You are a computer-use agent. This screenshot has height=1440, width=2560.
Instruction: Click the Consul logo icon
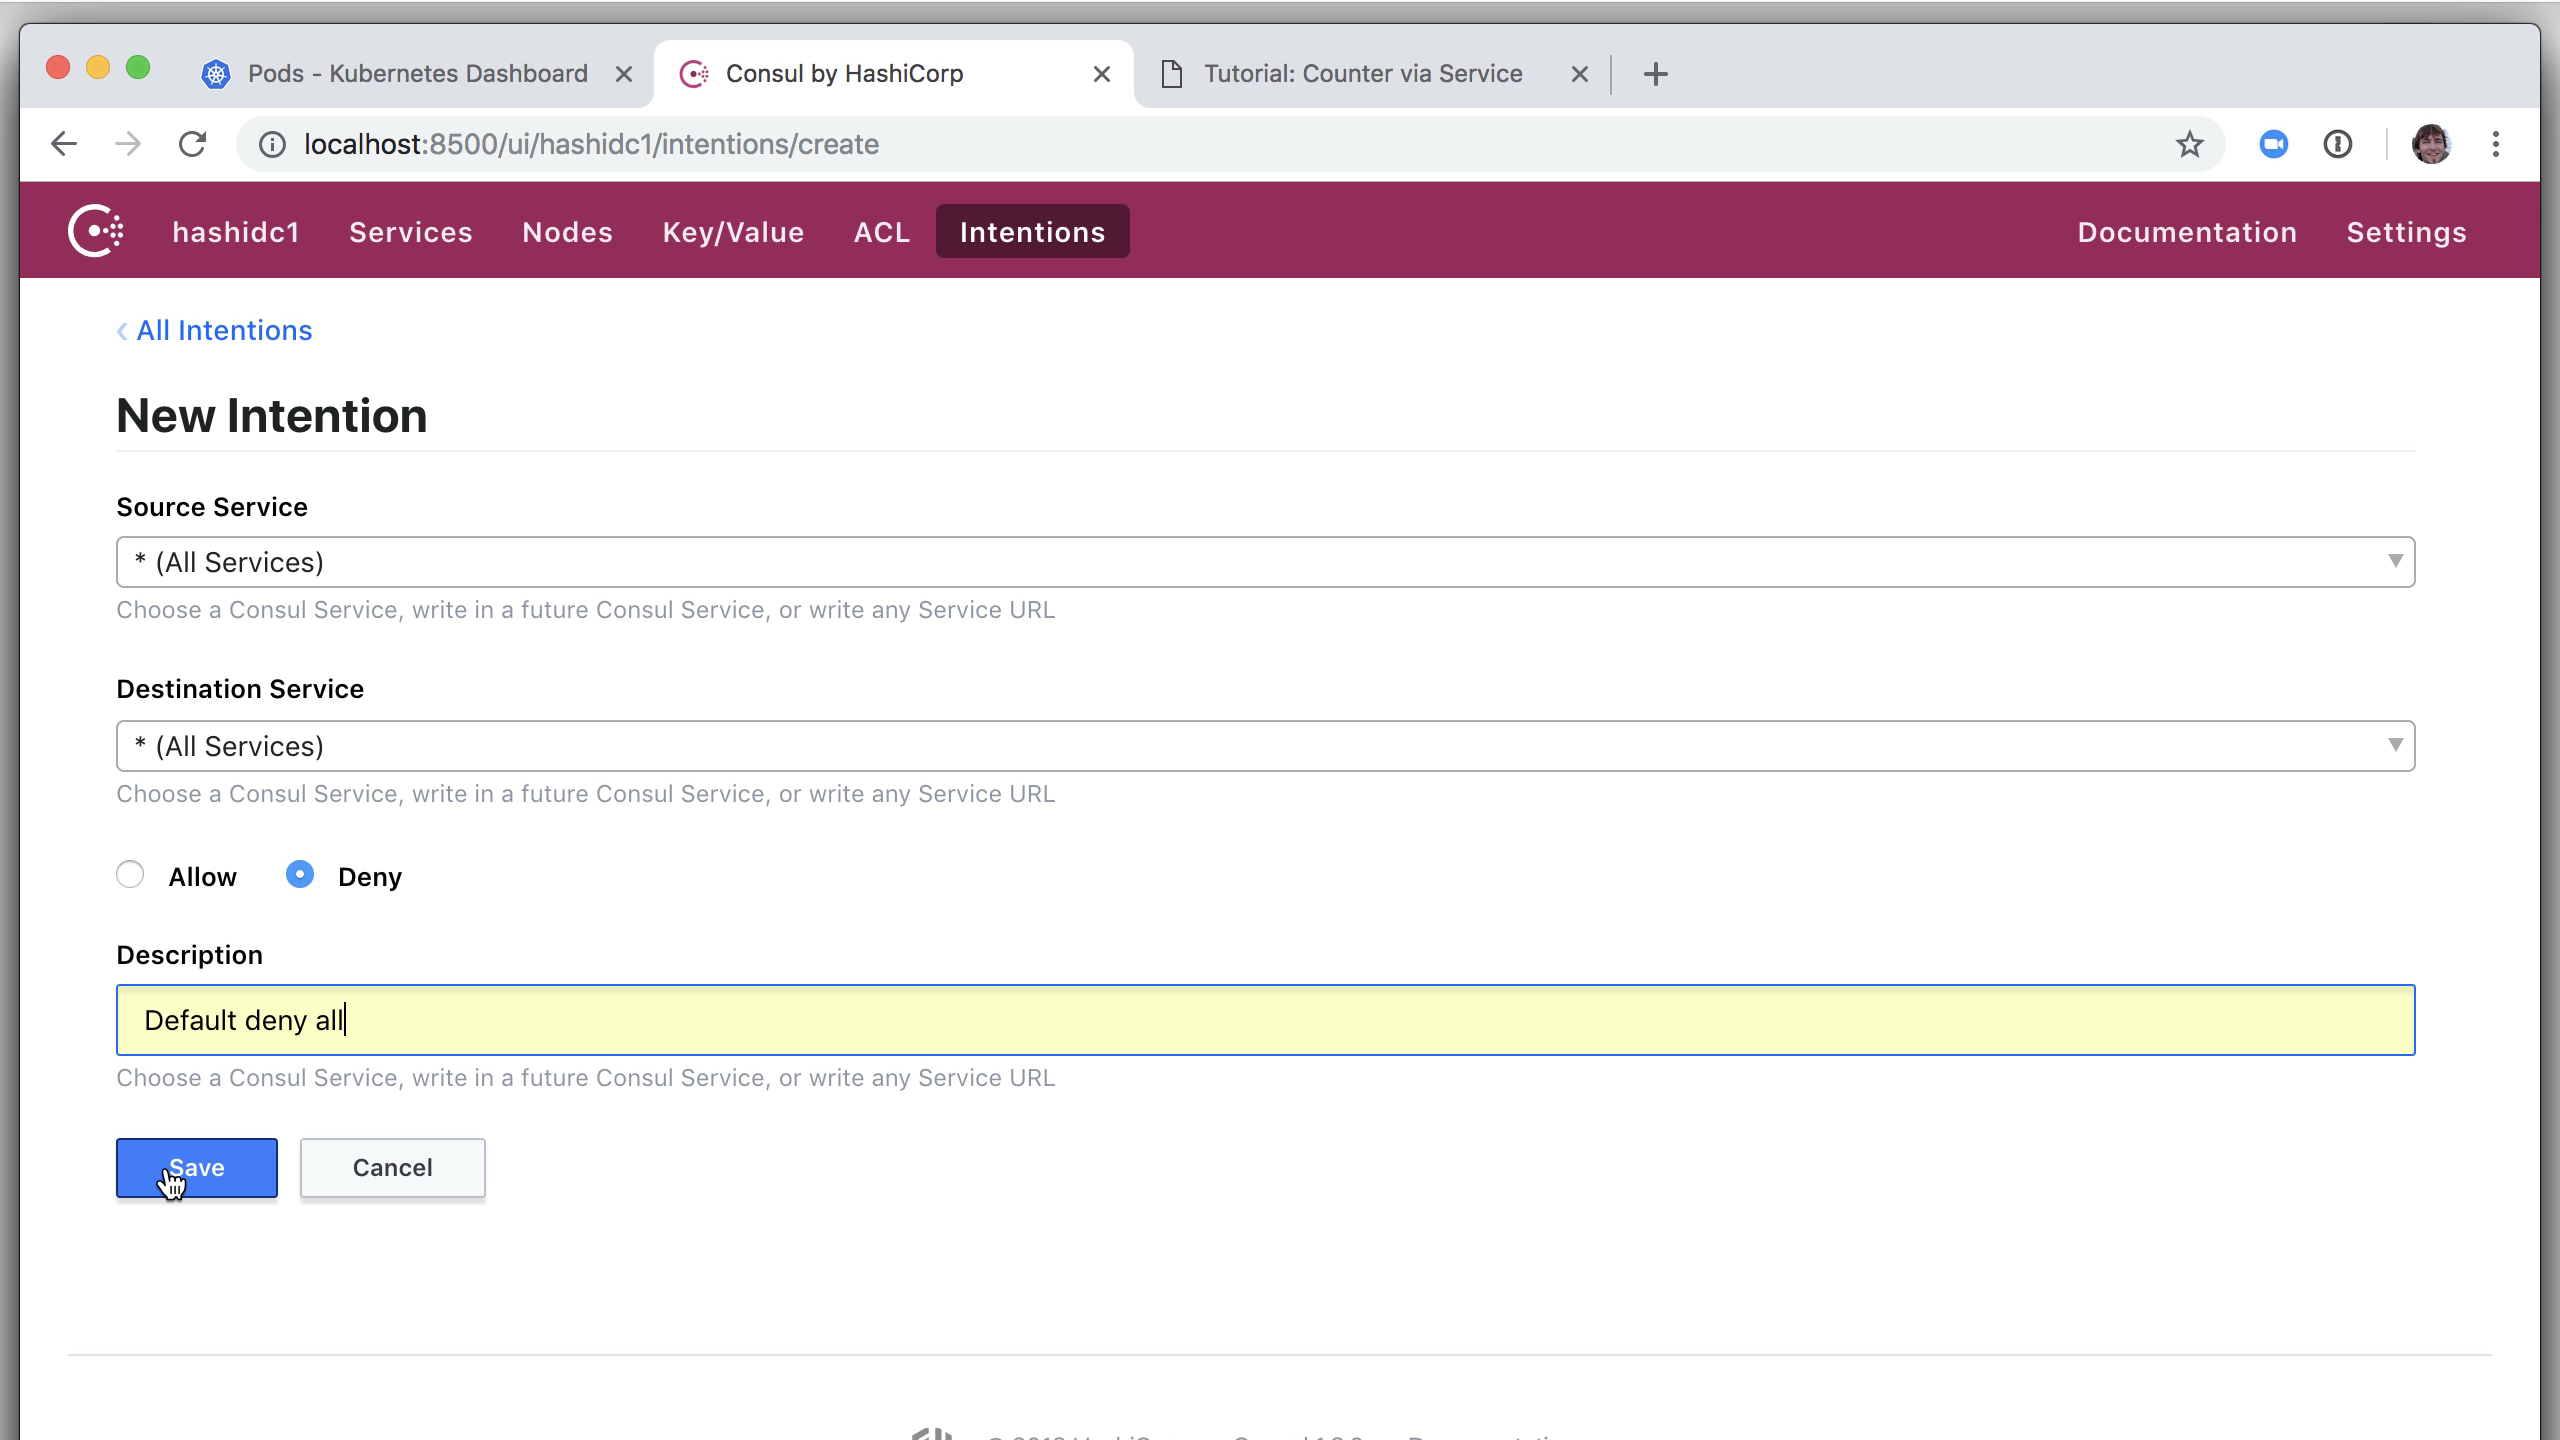(x=95, y=231)
